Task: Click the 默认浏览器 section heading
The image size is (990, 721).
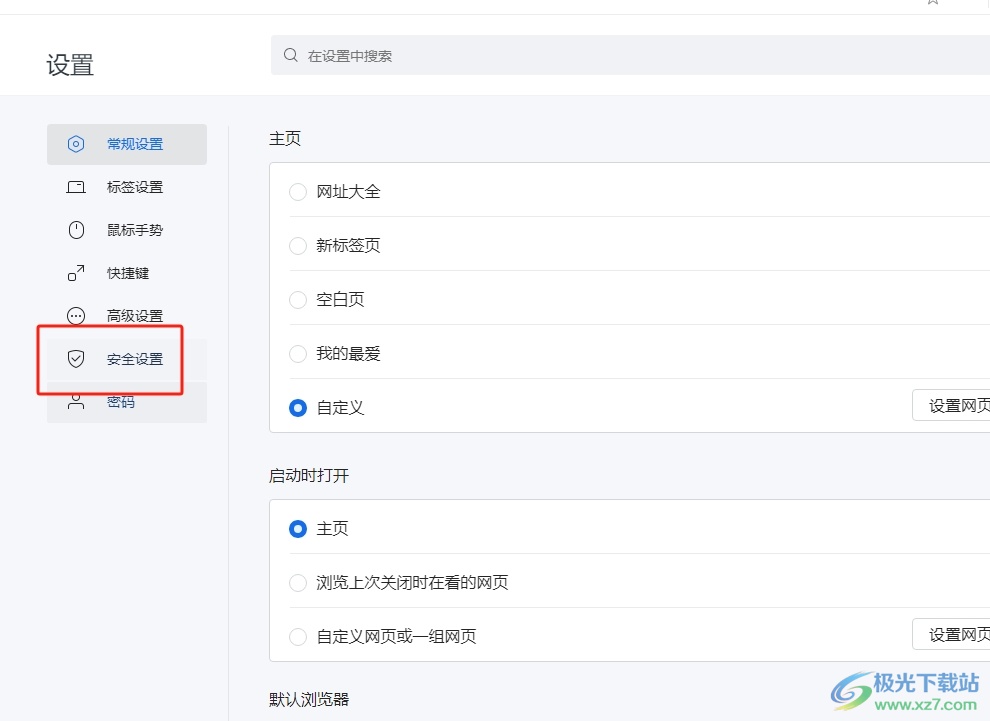Action: [309, 700]
